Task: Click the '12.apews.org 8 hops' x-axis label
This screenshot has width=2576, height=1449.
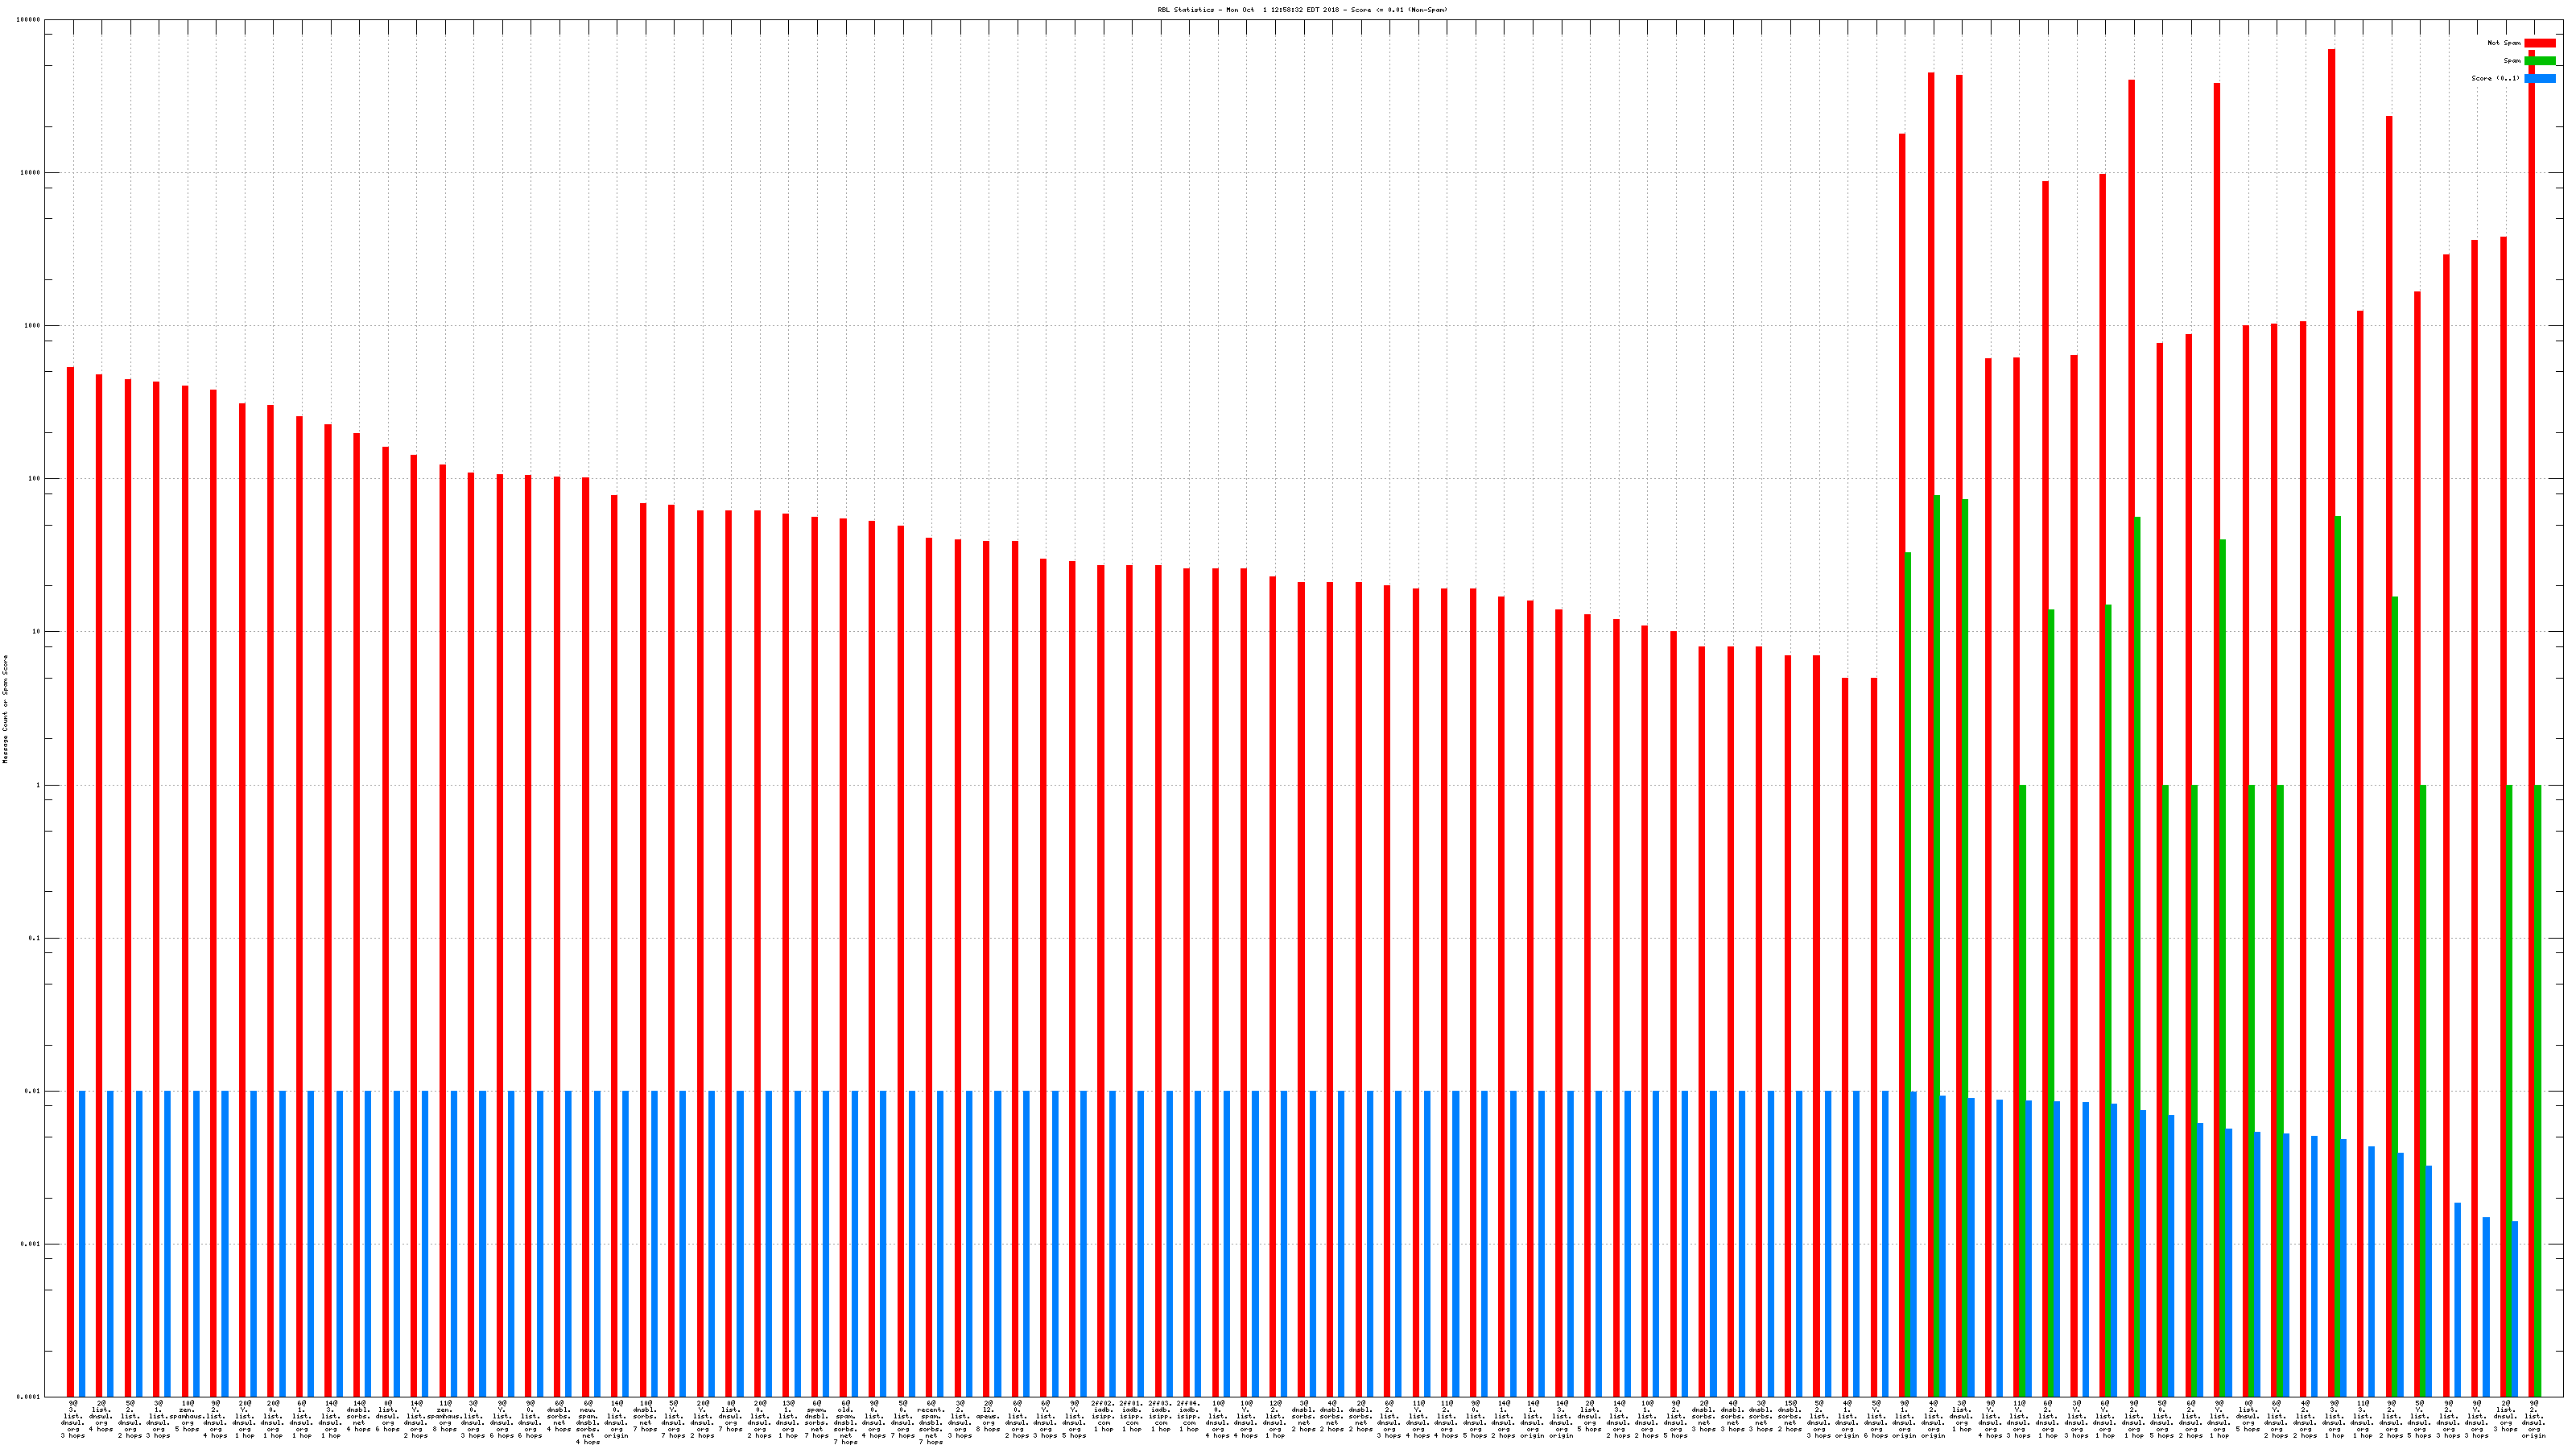Action: [988, 1416]
